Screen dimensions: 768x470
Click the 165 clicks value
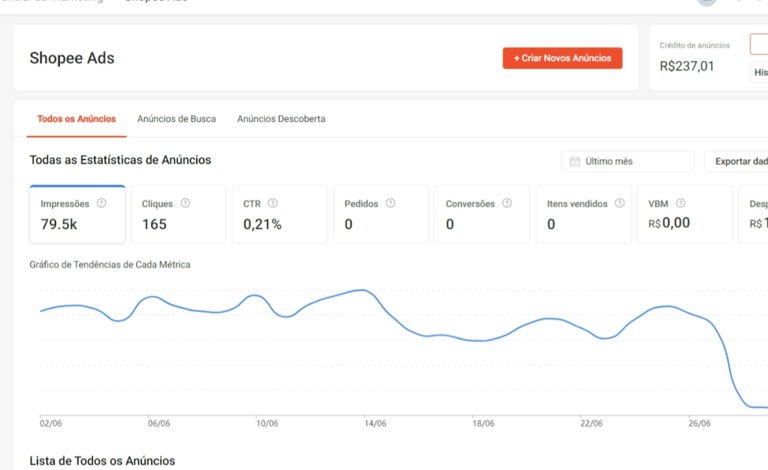154,224
